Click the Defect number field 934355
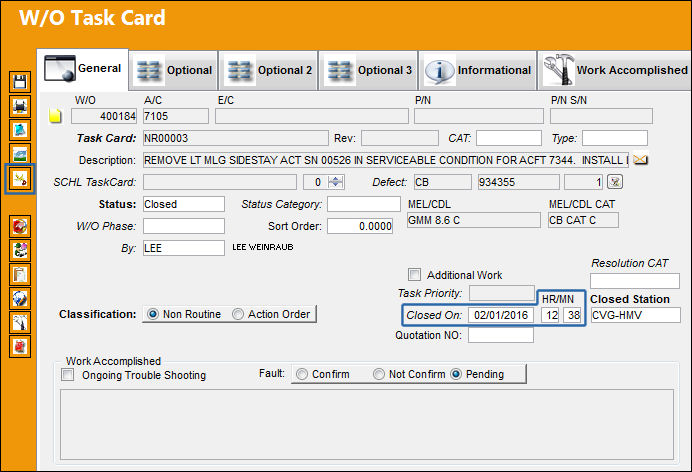 519,182
